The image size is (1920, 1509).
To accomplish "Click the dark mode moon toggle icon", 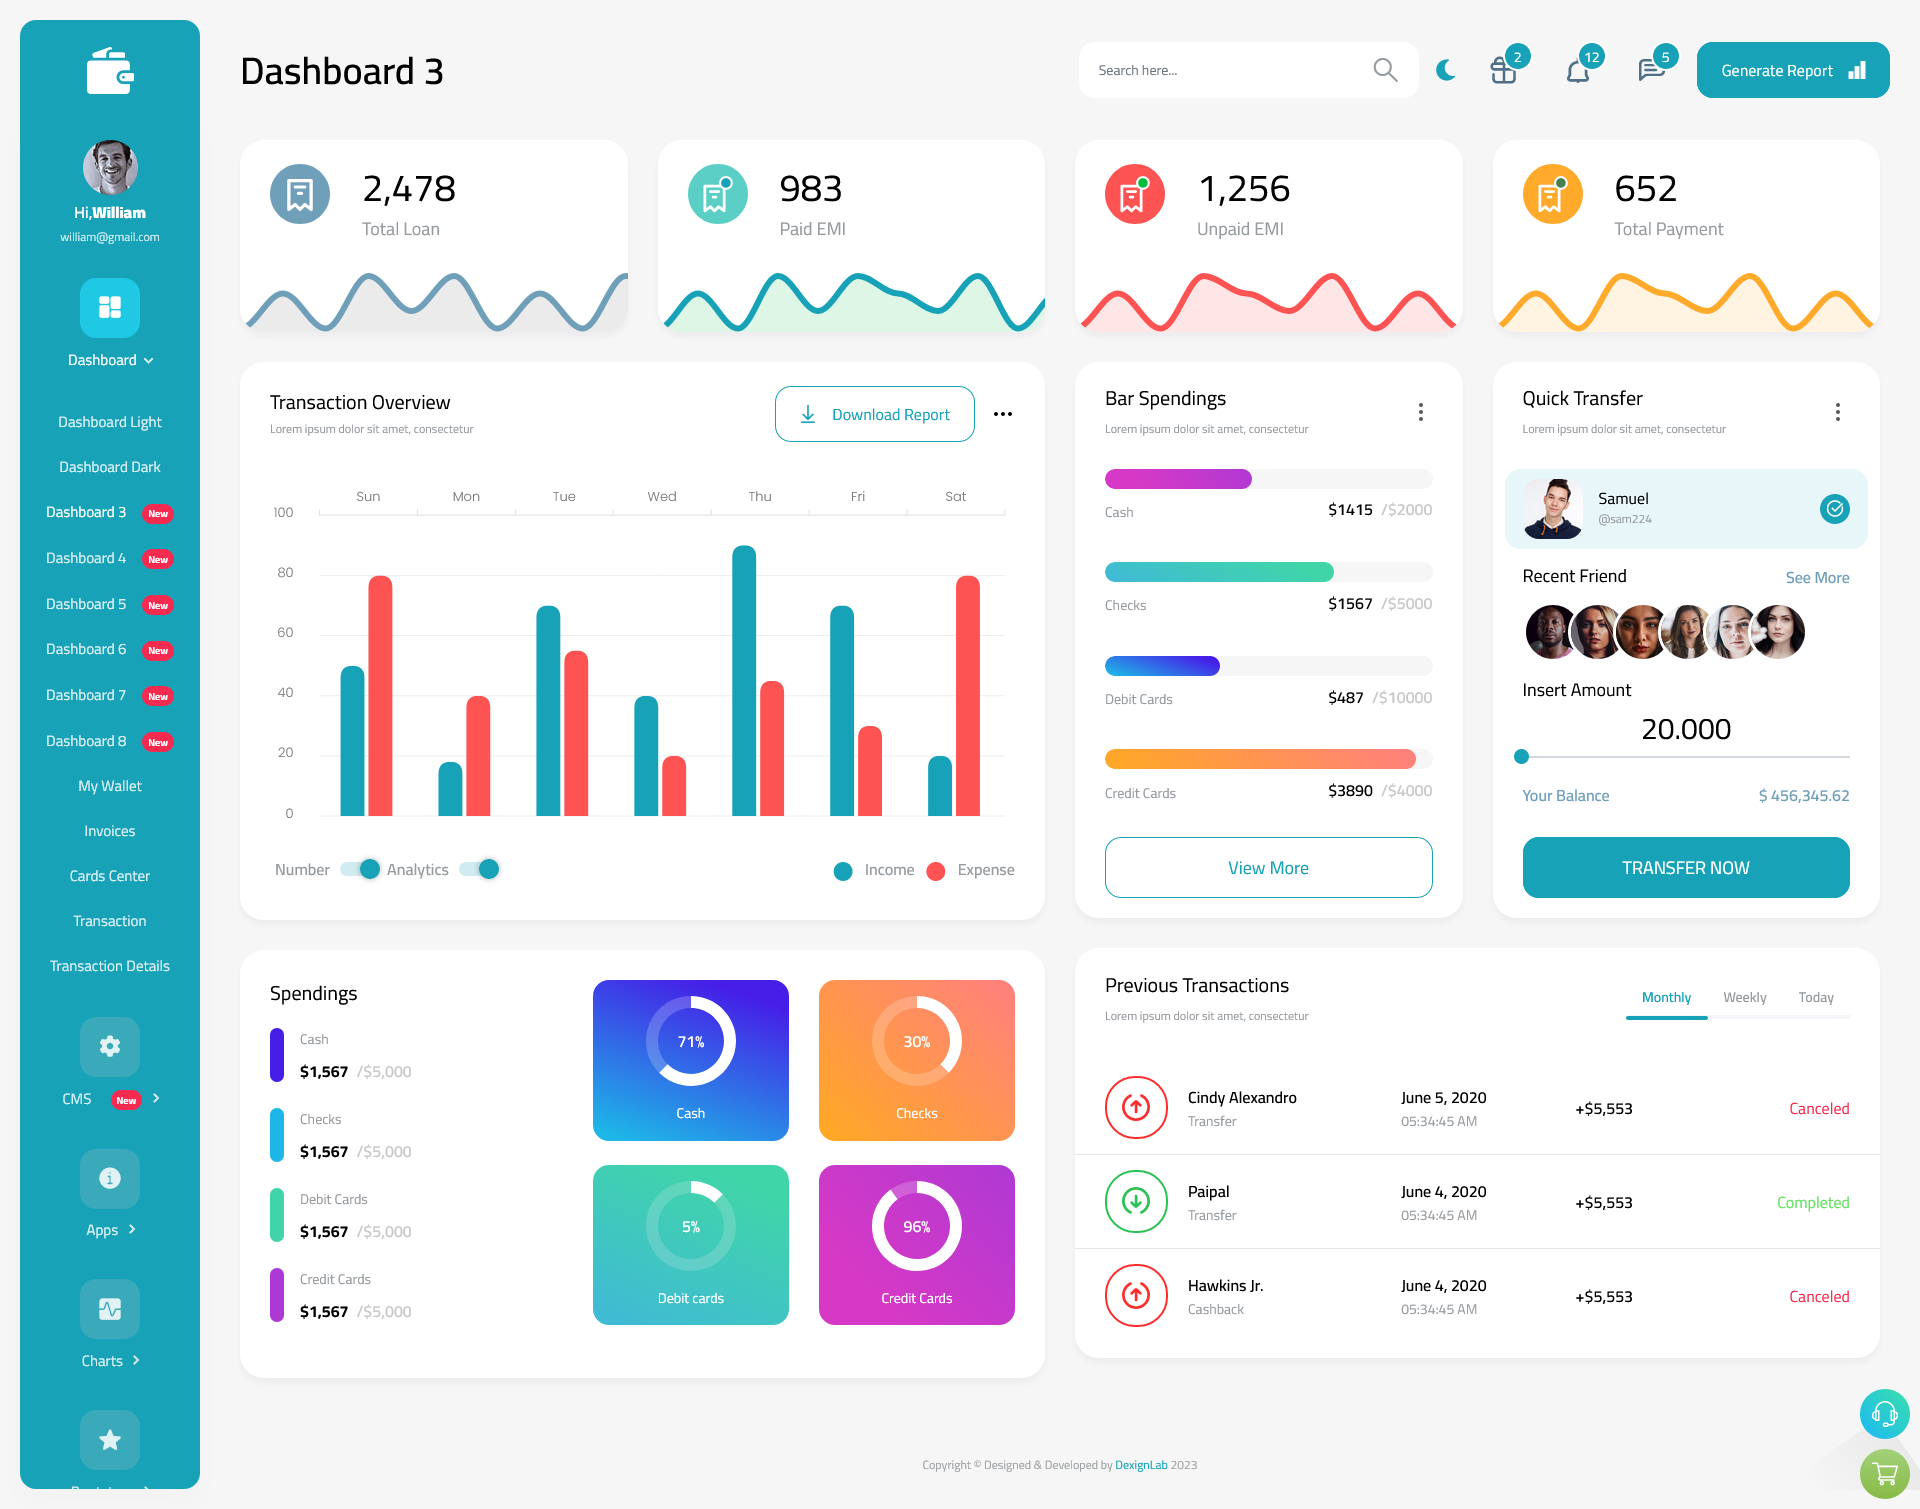I will point(1445,69).
